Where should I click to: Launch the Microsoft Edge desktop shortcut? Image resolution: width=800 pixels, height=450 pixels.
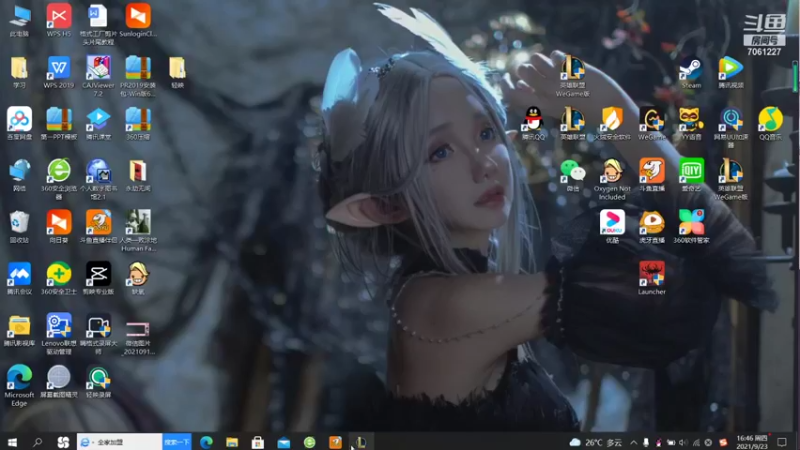19,385
